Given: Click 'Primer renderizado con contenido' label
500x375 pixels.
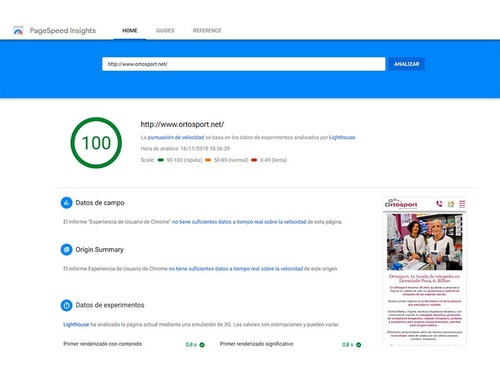Looking at the screenshot, I should pyautogui.click(x=103, y=344).
